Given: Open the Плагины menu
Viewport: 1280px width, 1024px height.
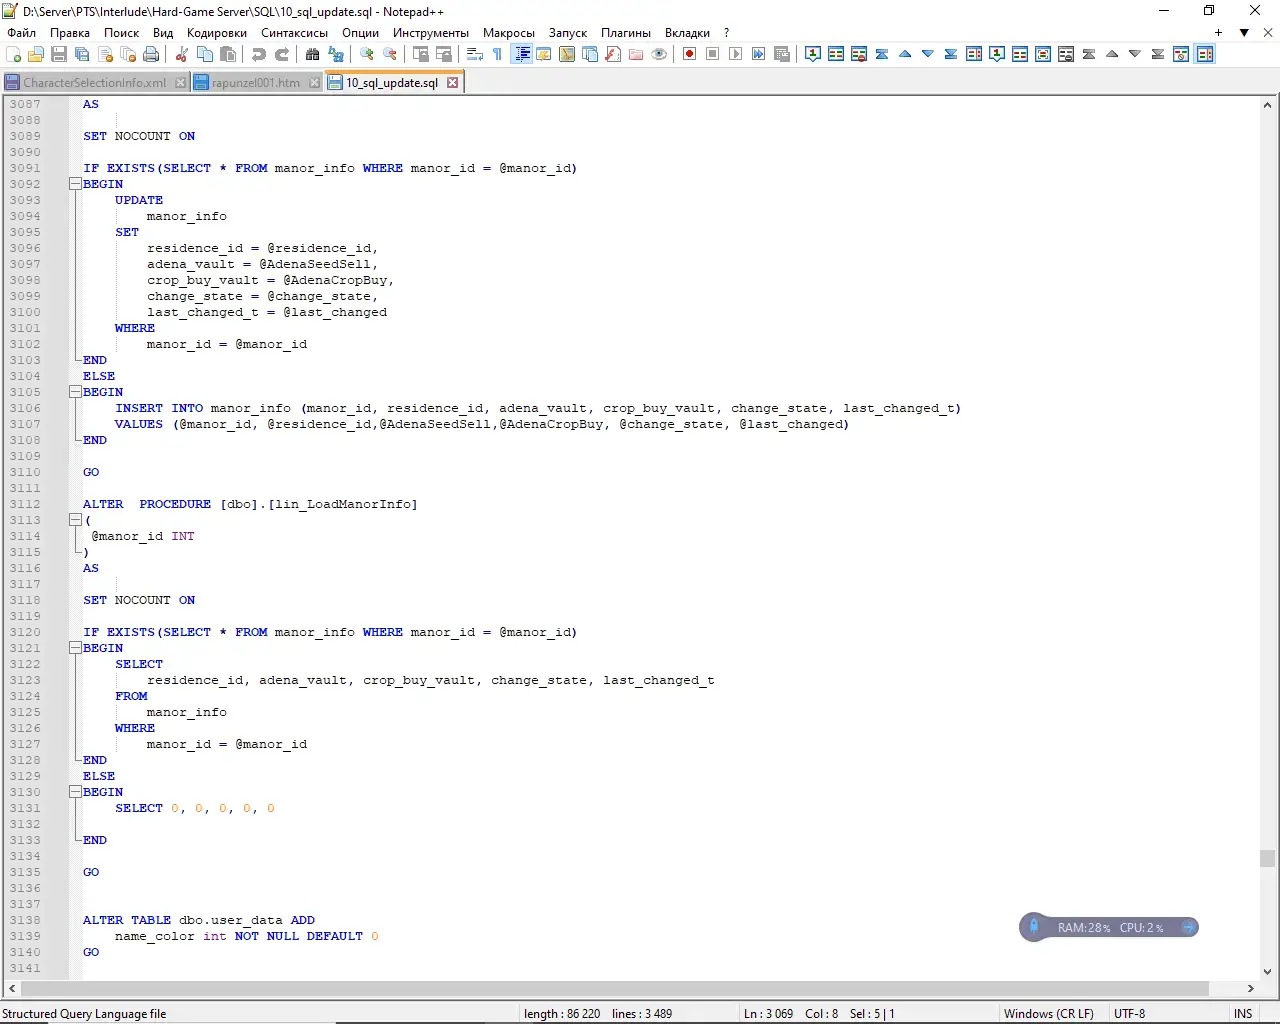Looking at the screenshot, I should (x=626, y=33).
